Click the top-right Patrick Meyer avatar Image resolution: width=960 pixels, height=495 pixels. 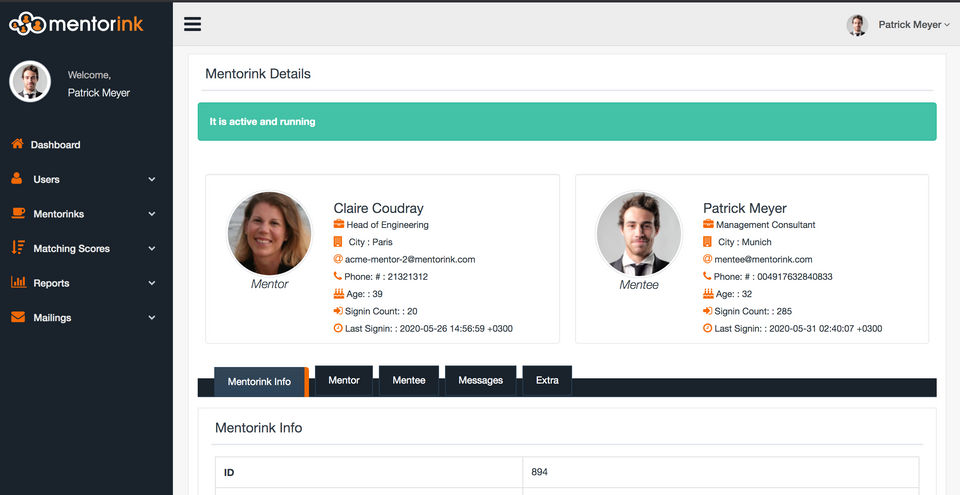click(857, 25)
